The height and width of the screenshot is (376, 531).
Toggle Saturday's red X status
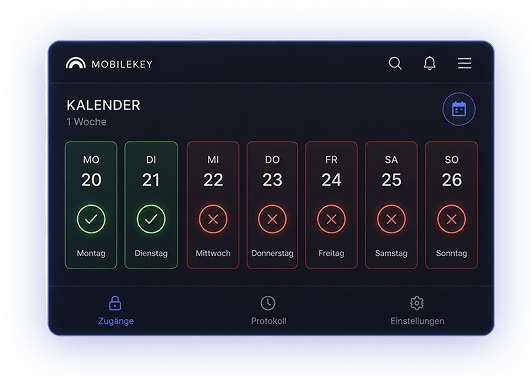[391, 219]
